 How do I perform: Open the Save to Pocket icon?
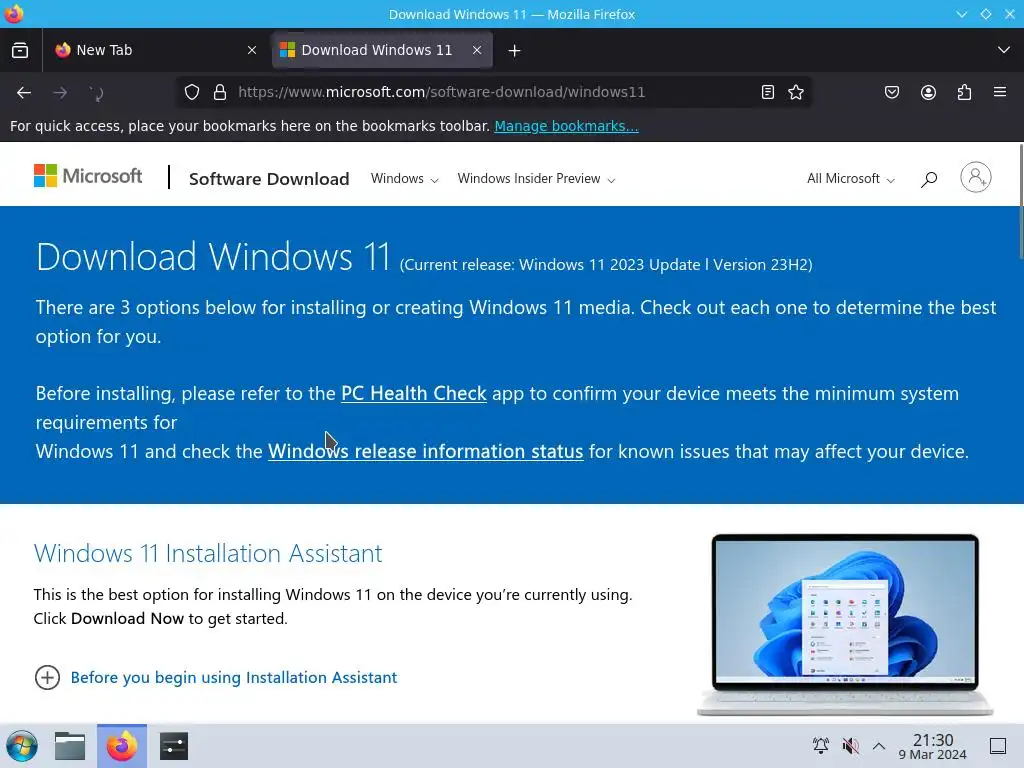[892, 92]
